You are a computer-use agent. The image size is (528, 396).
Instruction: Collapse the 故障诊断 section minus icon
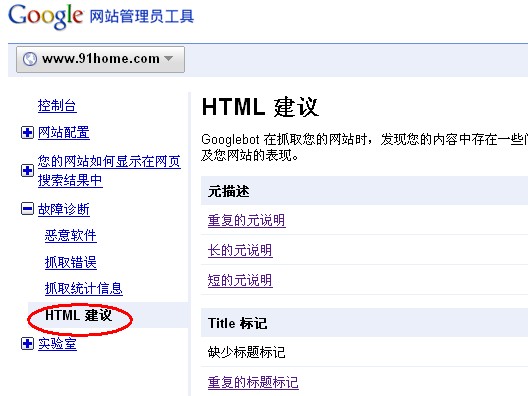coord(27,208)
